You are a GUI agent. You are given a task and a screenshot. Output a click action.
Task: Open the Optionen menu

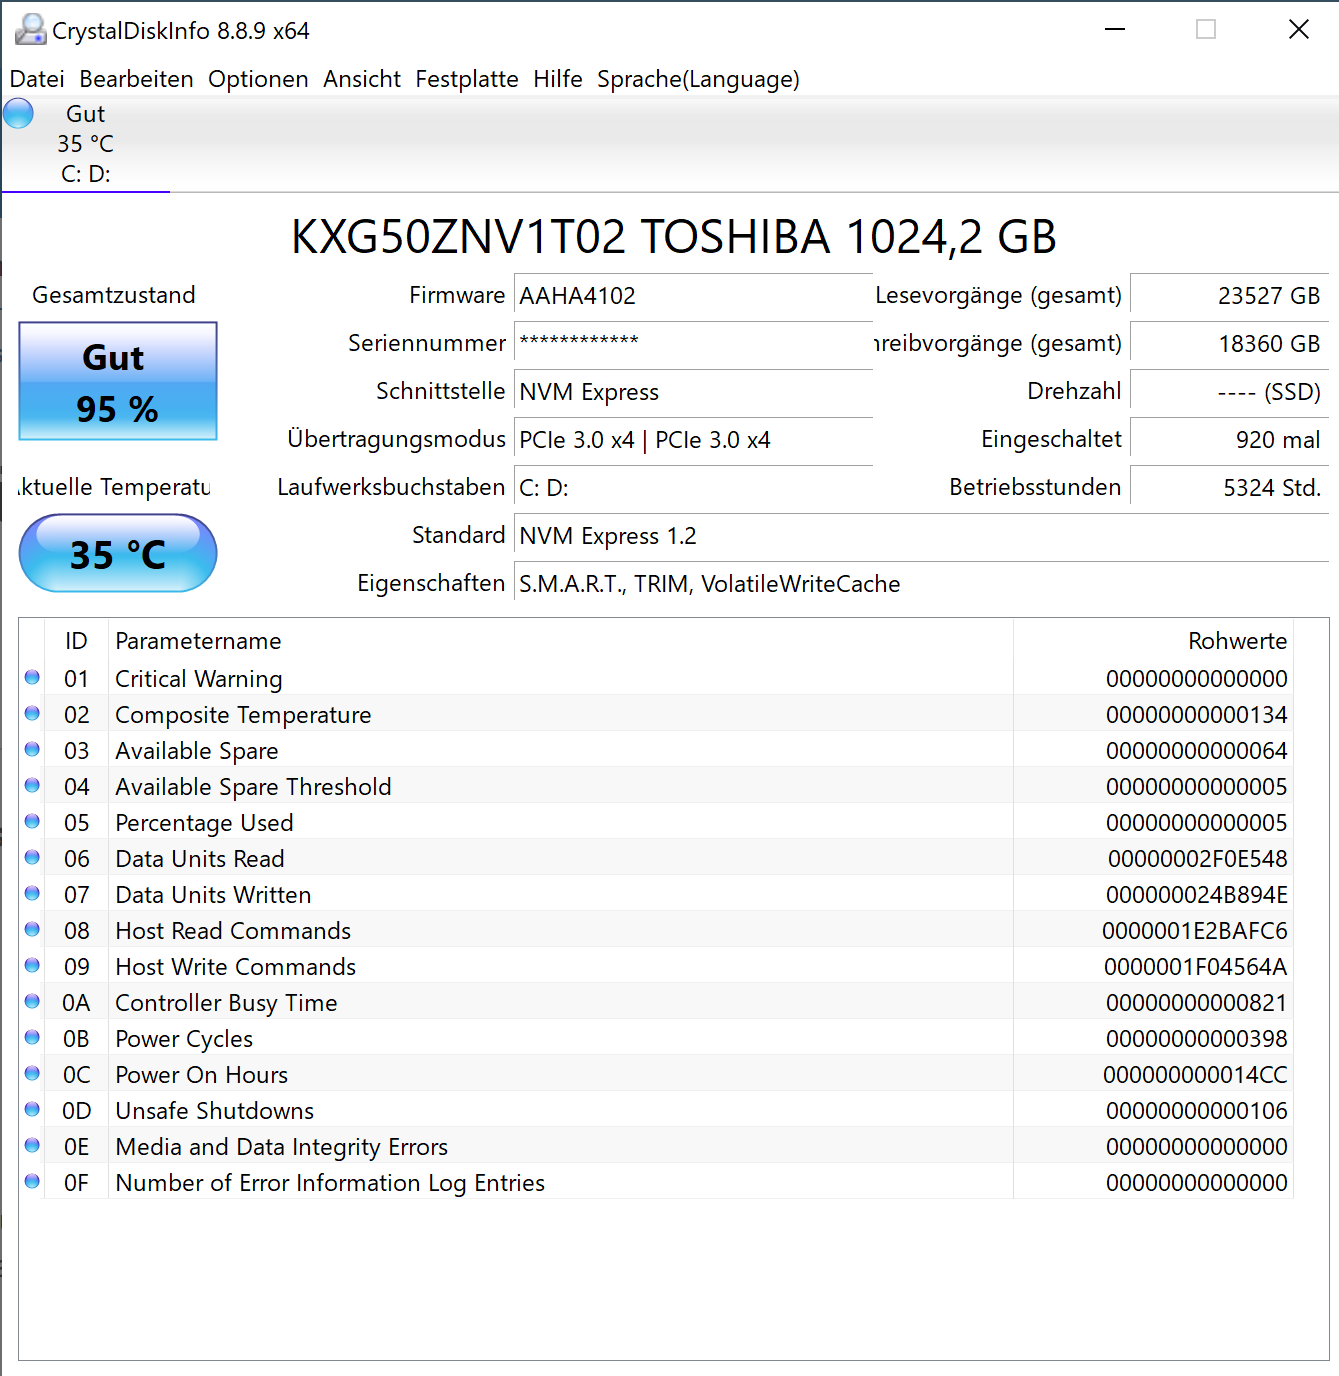coord(258,79)
